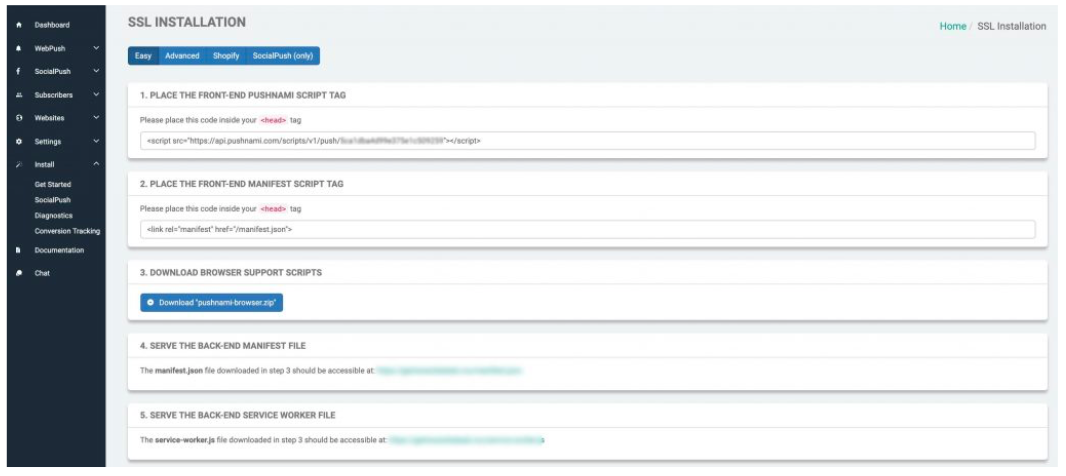This screenshot has width=1066, height=476.
Task: Click the WebPush bell icon
Action: 19,48
